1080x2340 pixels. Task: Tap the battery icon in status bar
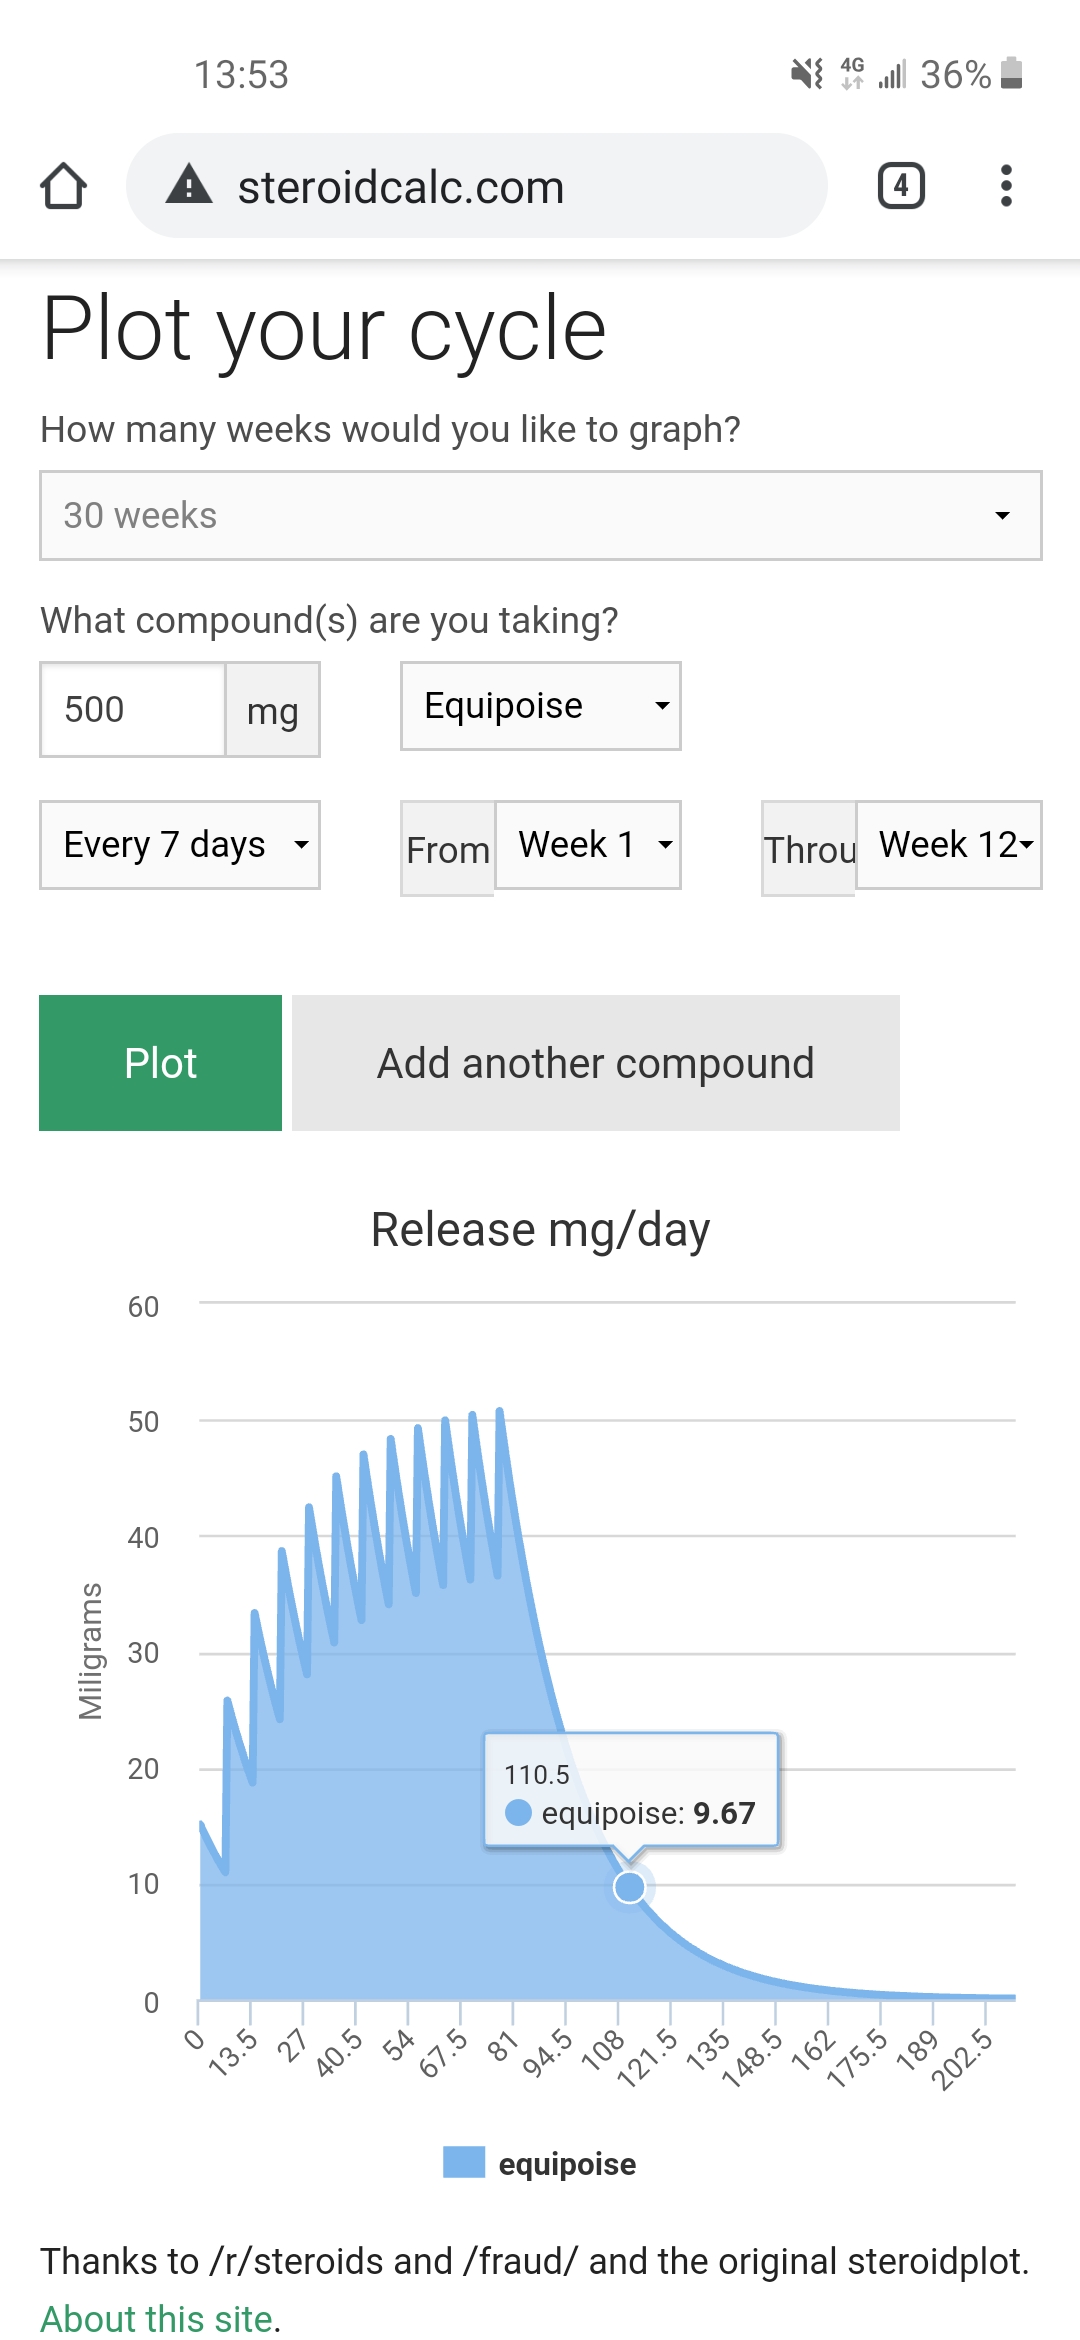pos(1012,74)
